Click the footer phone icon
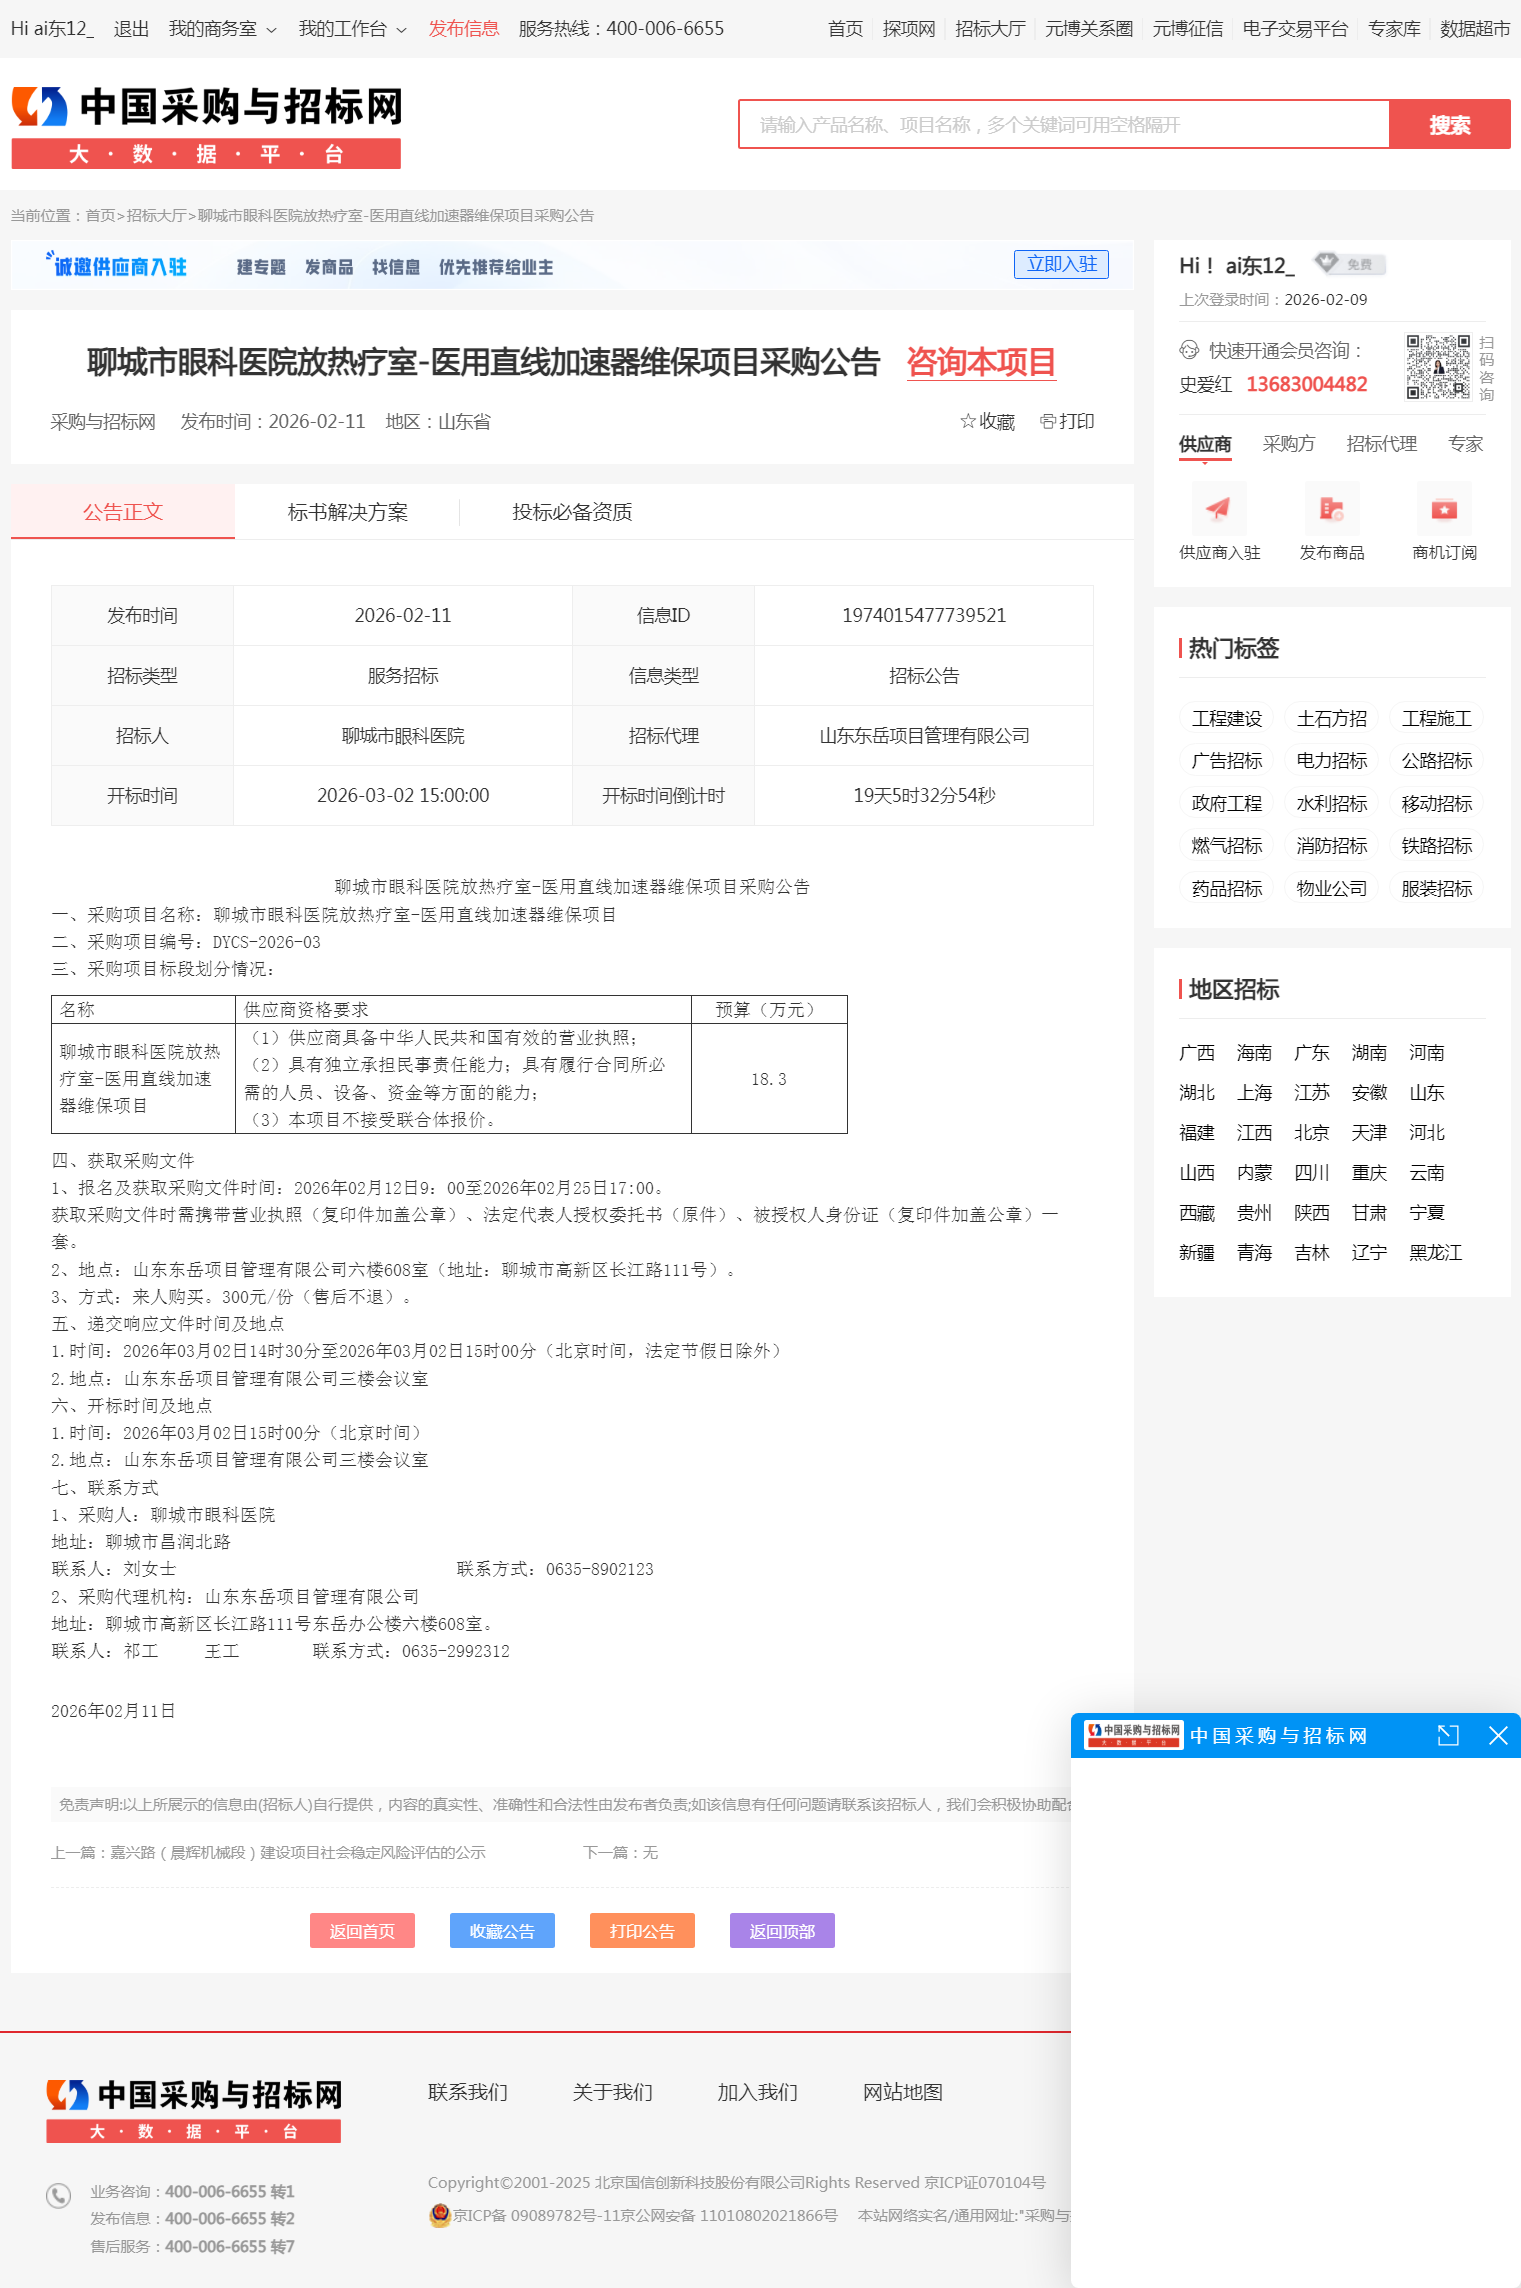The height and width of the screenshot is (2288, 1521). tap(58, 2195)
